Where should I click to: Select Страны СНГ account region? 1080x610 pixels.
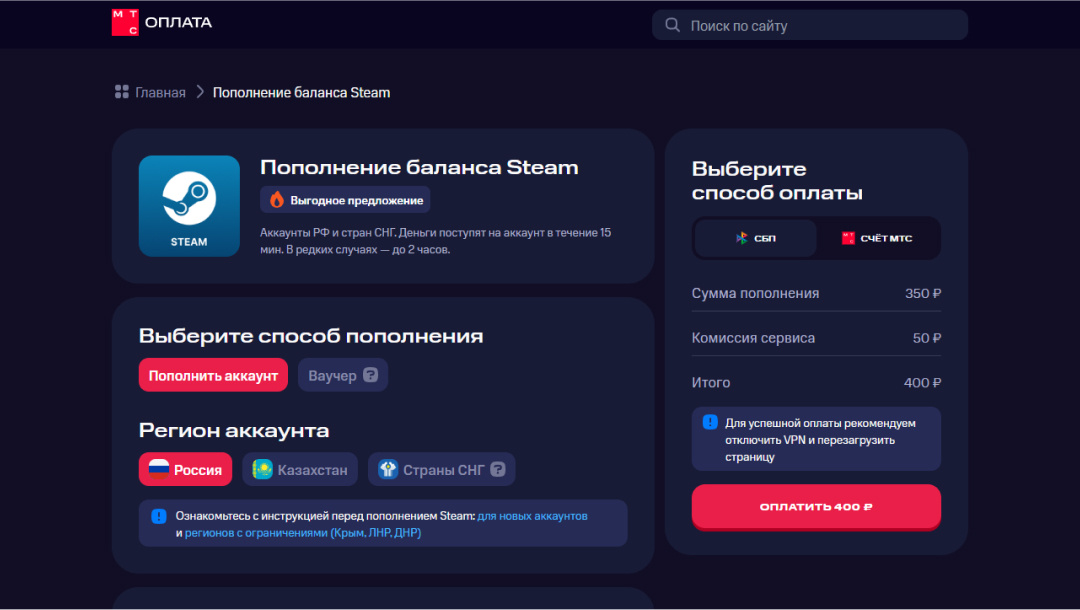pyautogui.click(x=442, y=470)
